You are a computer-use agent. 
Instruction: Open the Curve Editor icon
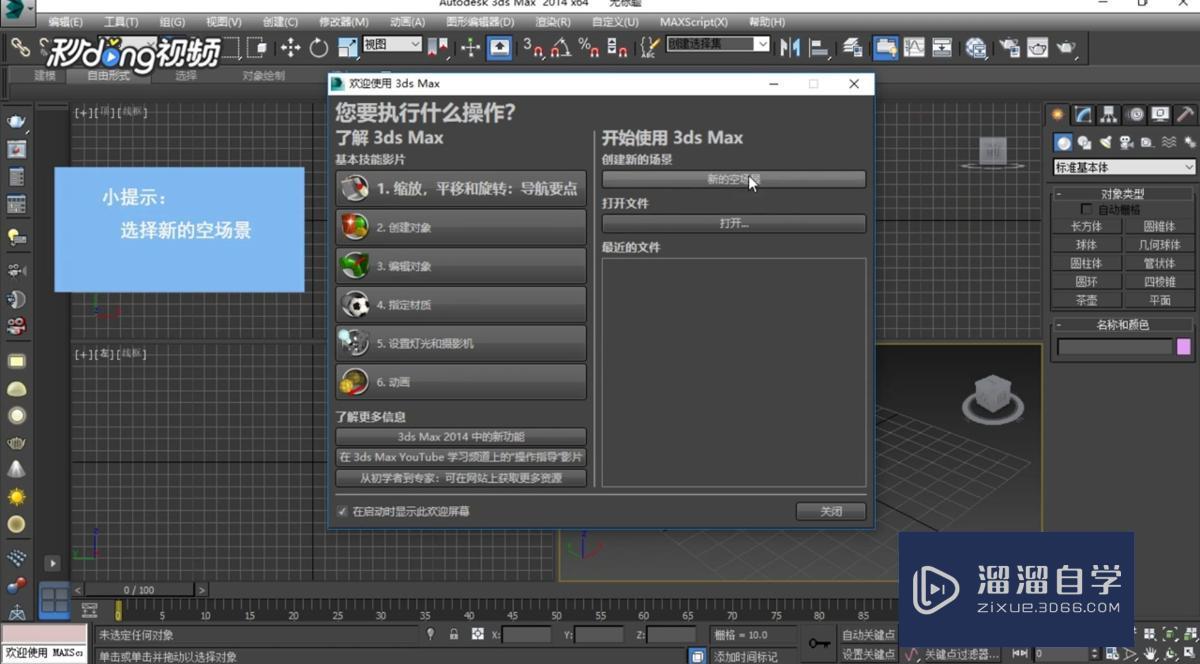914,47
